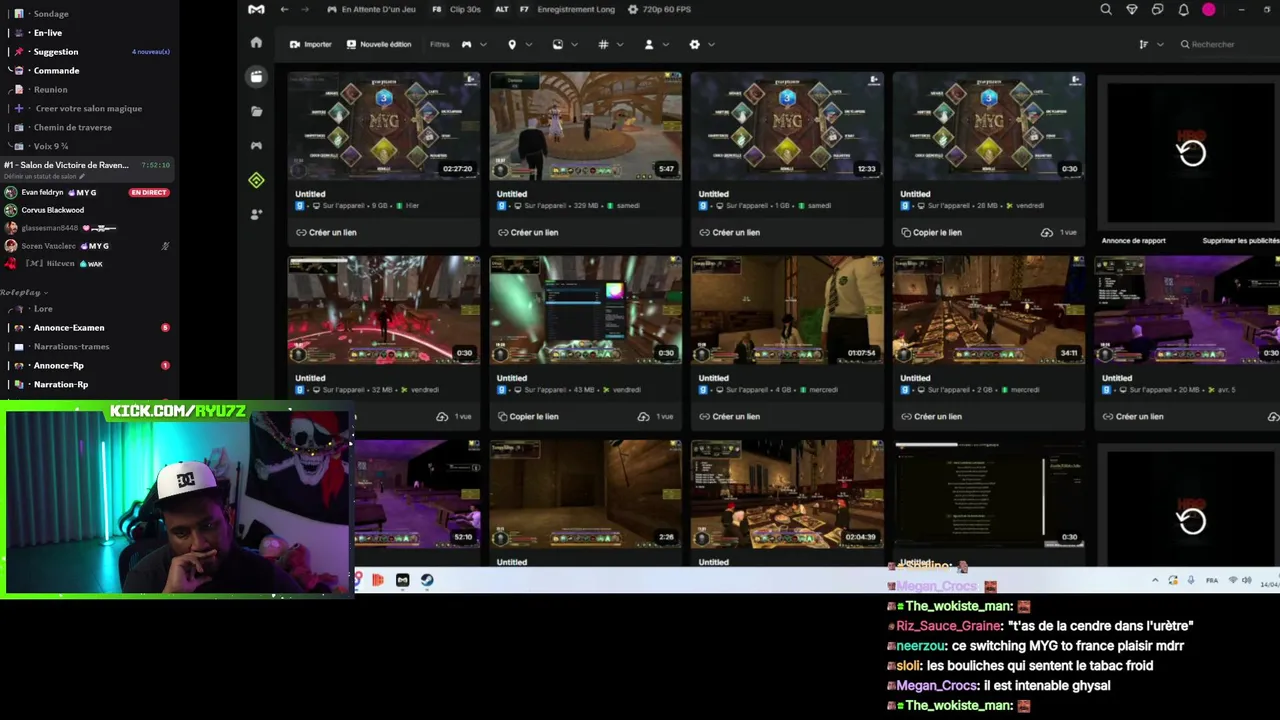Click the Steam icon in the taskbar

pyautogui.click(x=427, y=580)
